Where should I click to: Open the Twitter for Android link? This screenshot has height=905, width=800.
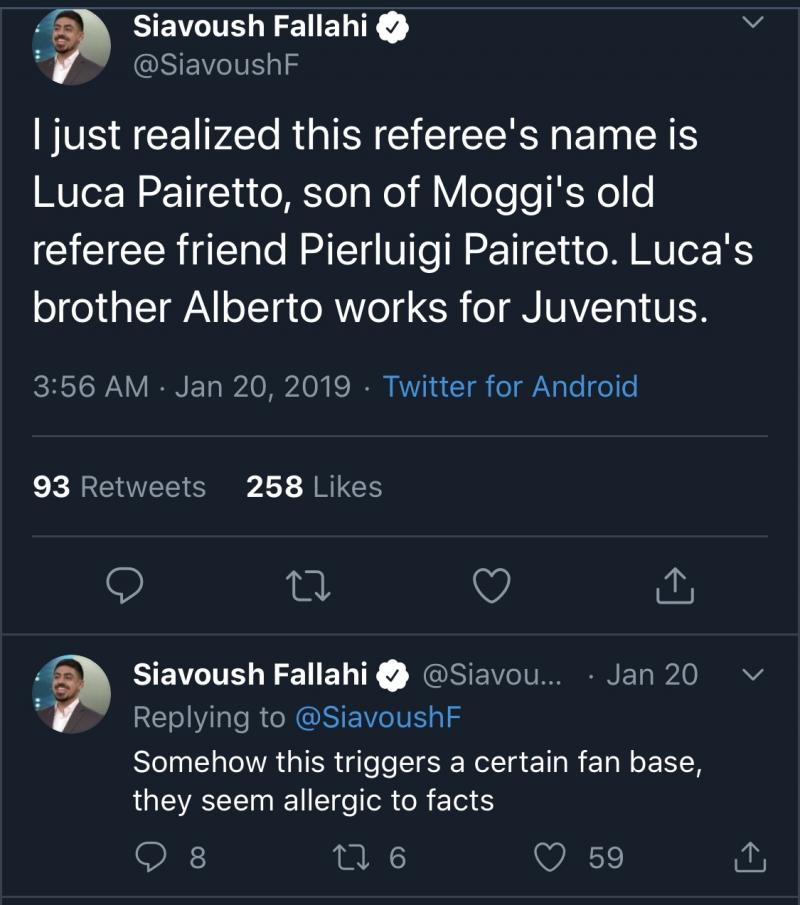(x=510, y=386)
